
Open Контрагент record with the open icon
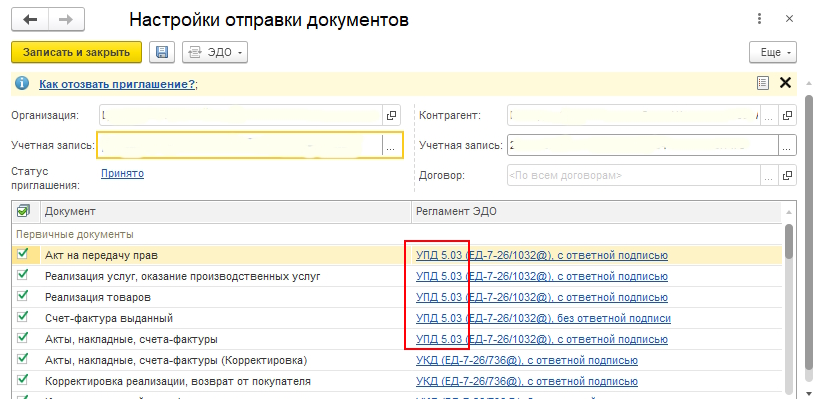(x=788, y=115)
